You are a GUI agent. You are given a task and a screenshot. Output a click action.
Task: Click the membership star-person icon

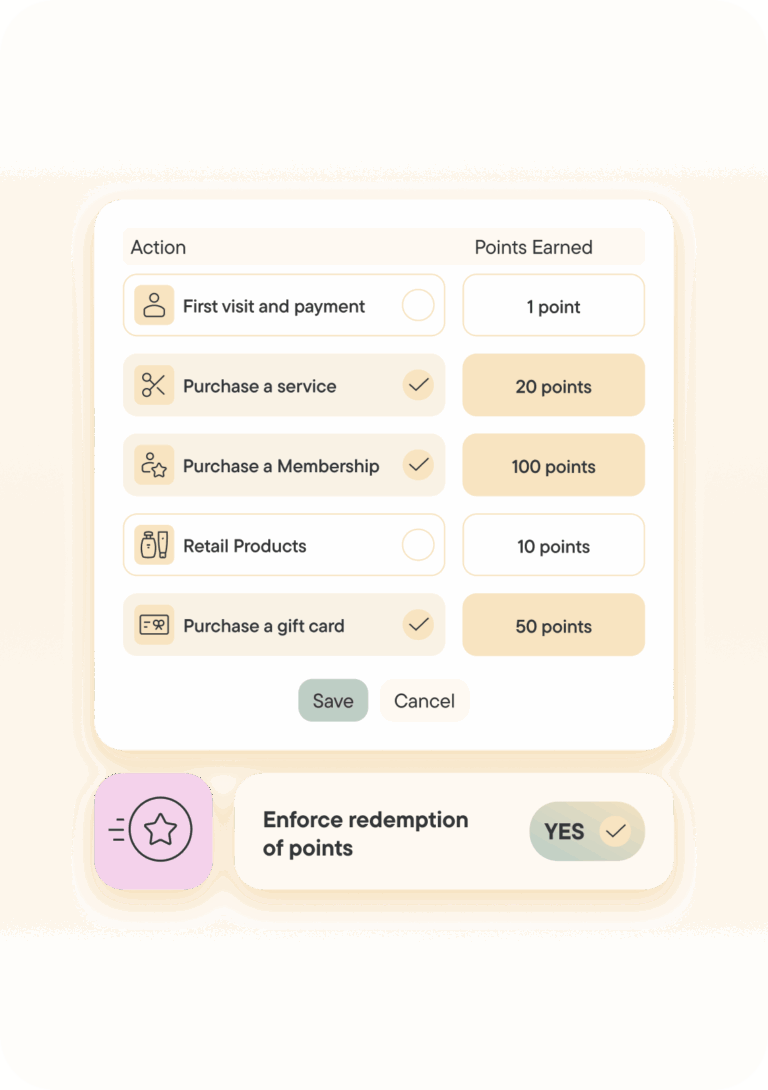pyautogui.click(x=154, y=466)
